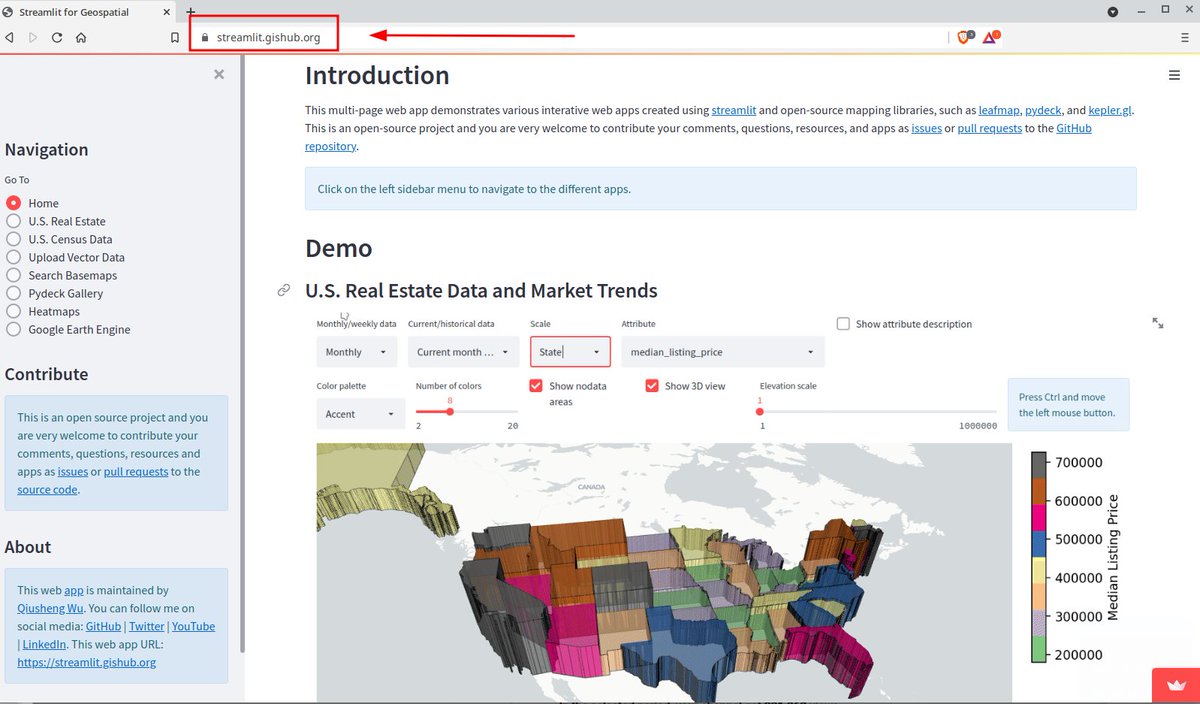Open the Color palette dropdown Accent
The width and height of the screenshot is (1200, 704).
coord(361,414)
